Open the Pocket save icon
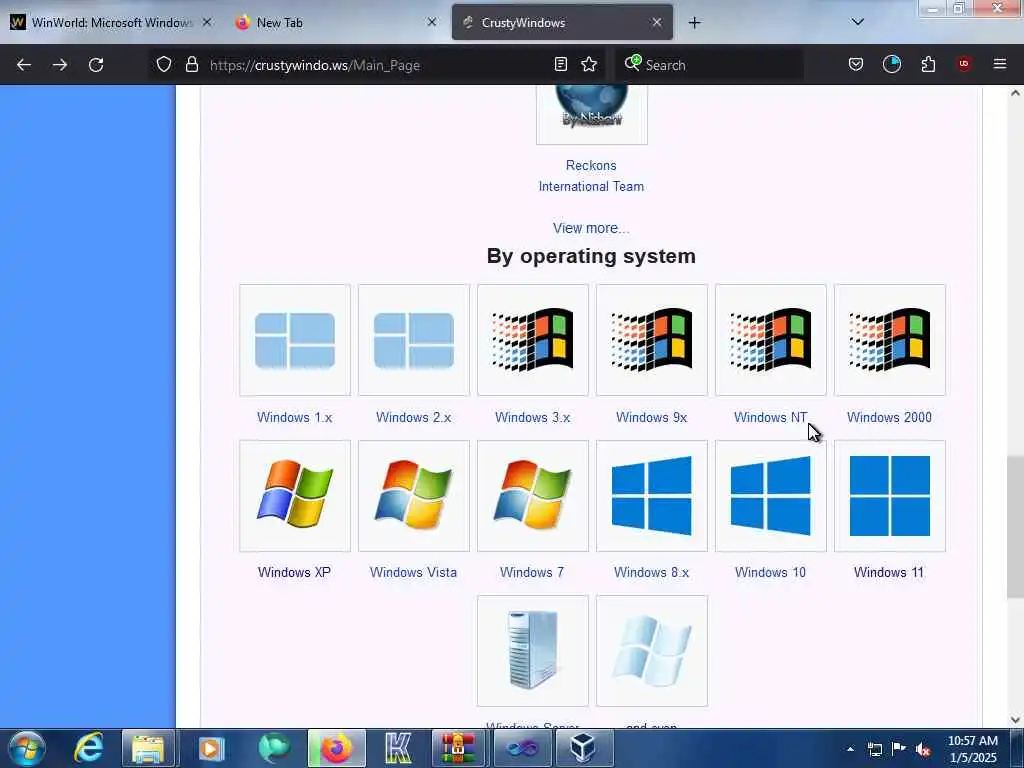1024x768 pixels. [856, 64]
